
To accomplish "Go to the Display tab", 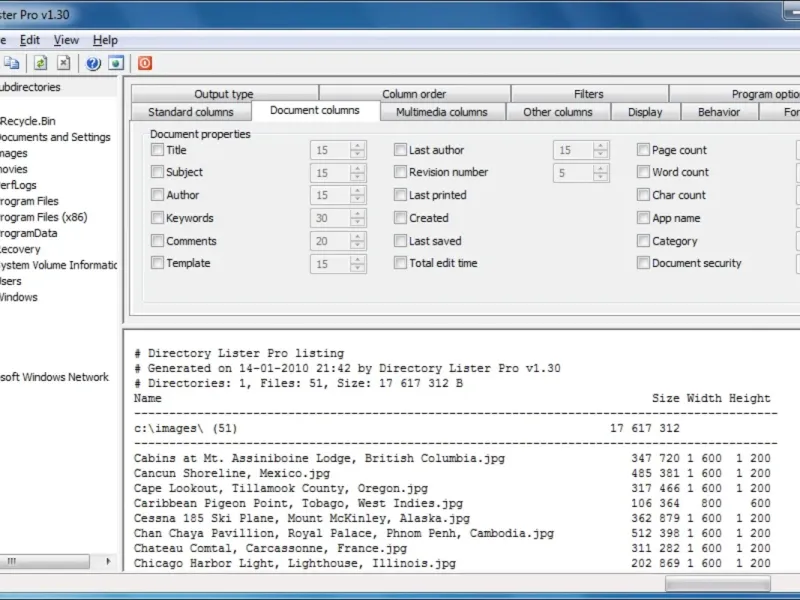I will pyautogui.click(x=645, y=112).
